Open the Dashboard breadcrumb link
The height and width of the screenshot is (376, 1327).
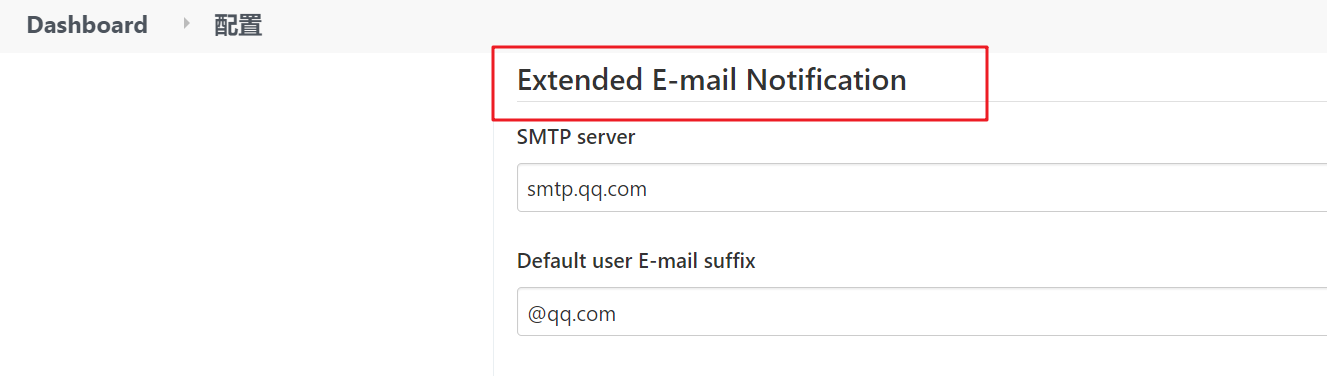[x=87, y=25]
